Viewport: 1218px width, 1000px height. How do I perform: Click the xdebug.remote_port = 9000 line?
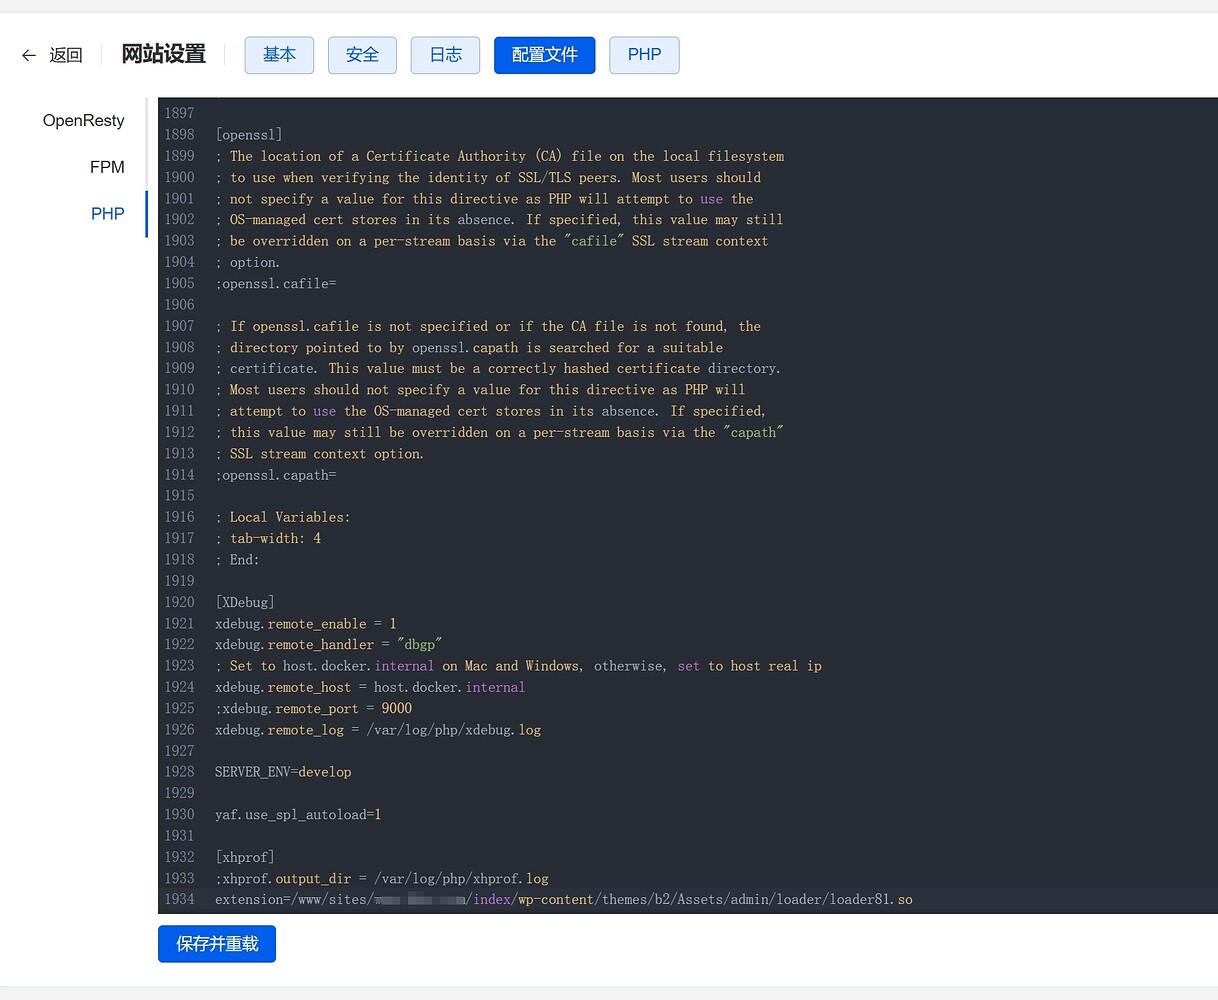(x=310, y=708)
